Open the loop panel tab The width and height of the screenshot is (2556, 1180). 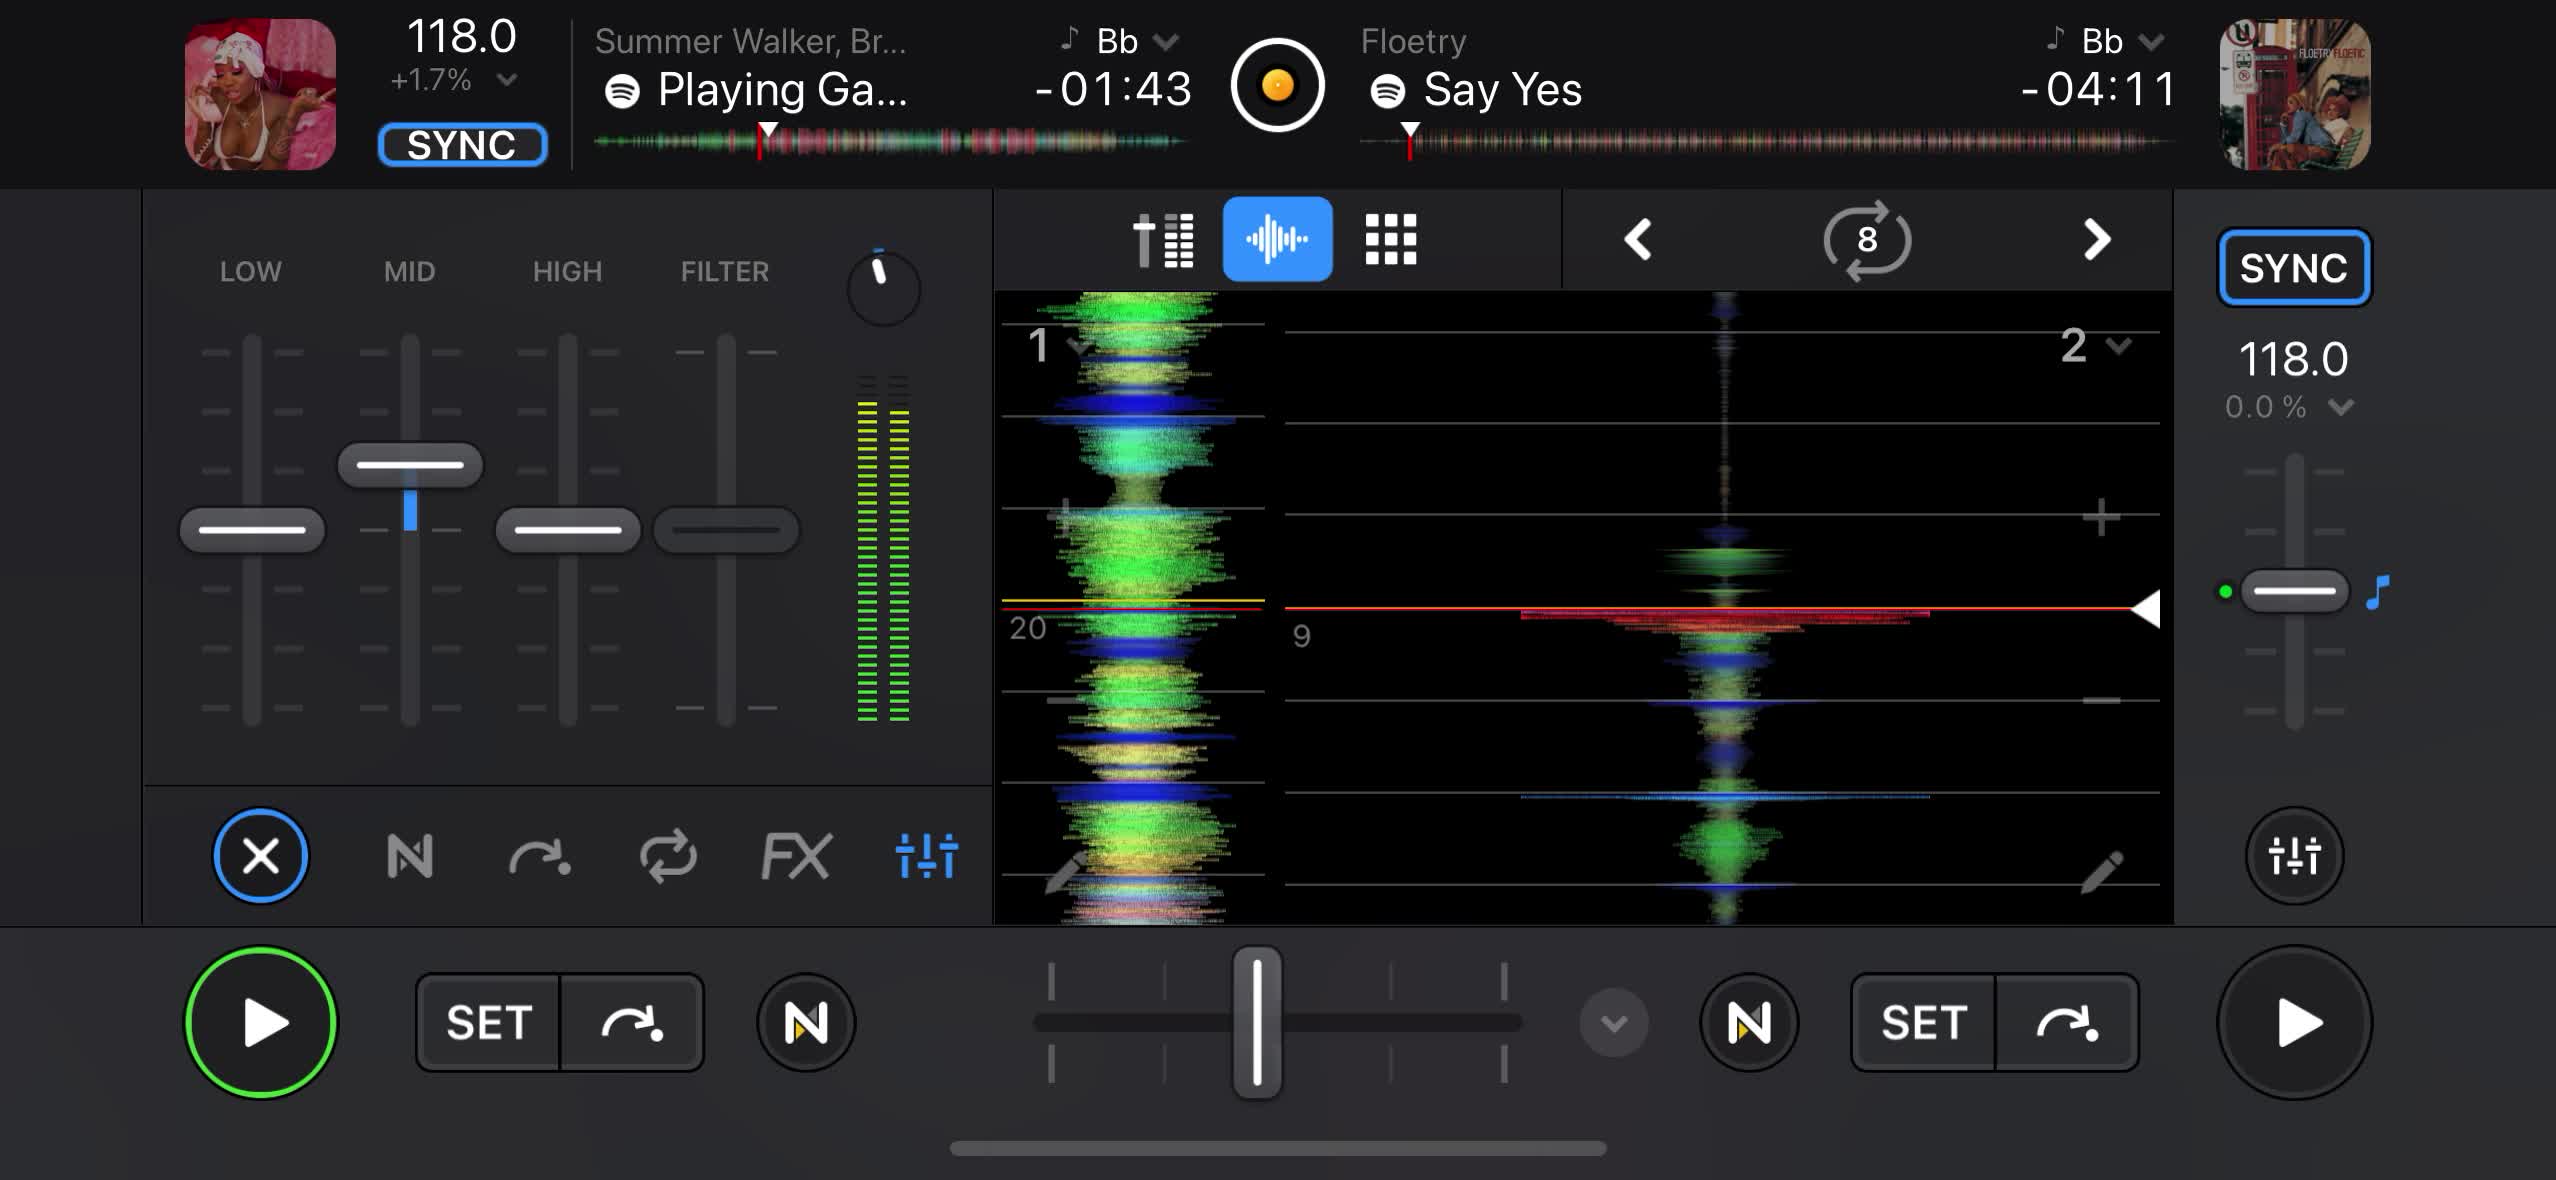tap(668, 856)
